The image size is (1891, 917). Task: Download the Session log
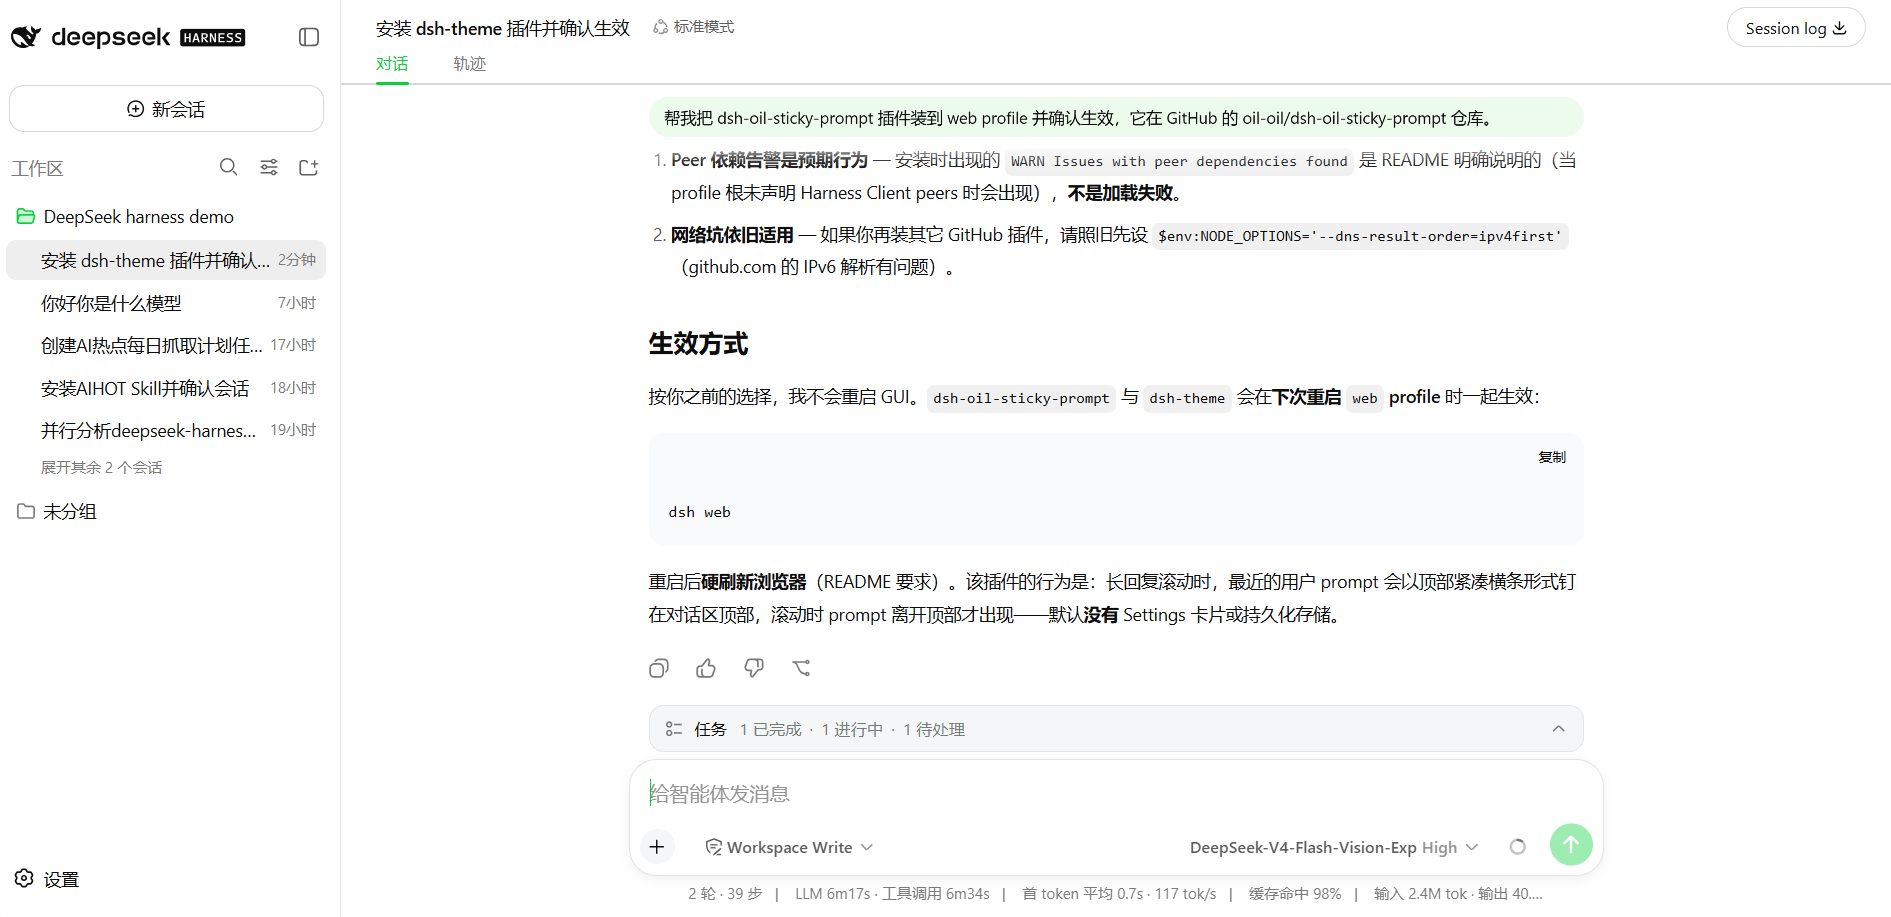1796,28
